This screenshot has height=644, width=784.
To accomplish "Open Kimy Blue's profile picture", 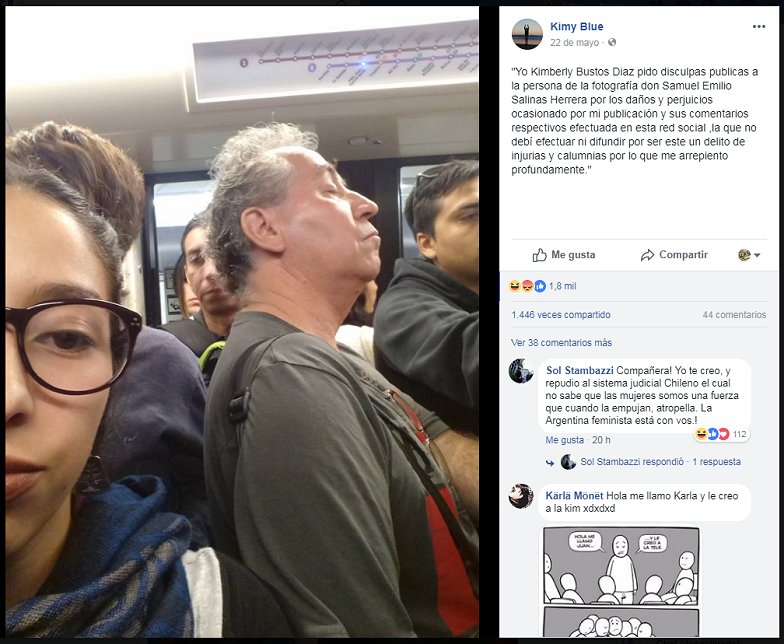I will pos(527,34).
